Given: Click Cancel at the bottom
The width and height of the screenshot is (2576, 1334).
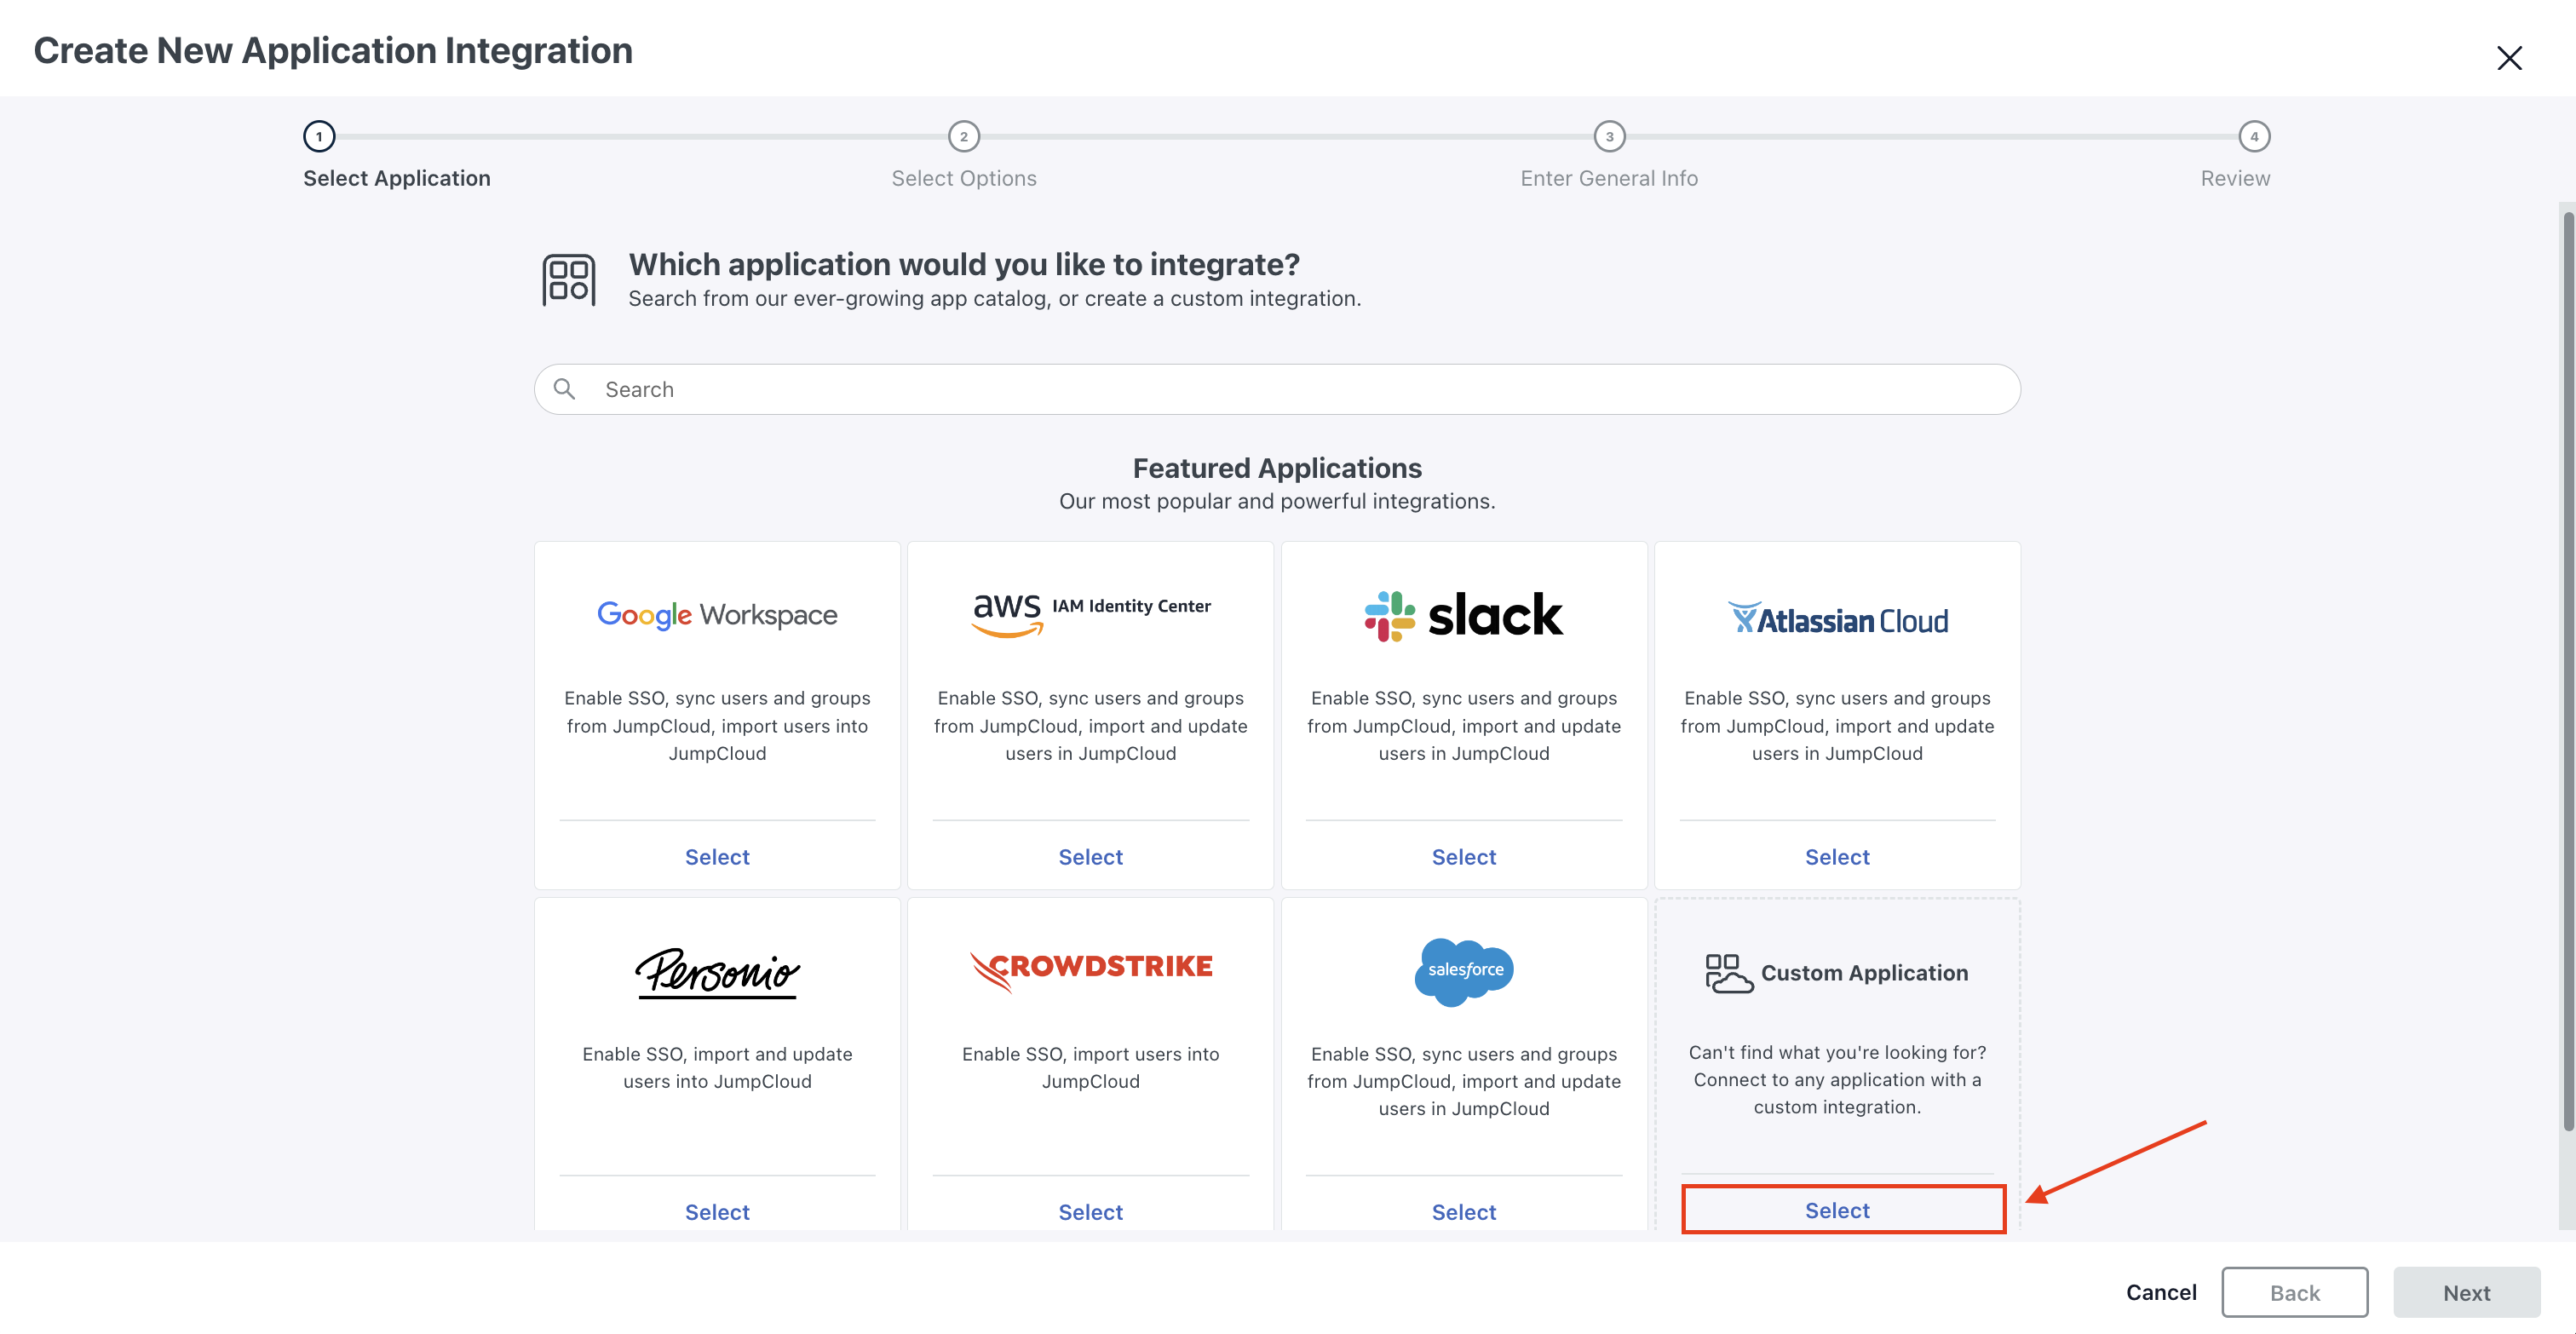Looking at the screenshot, I should tap(2161, 1292).
